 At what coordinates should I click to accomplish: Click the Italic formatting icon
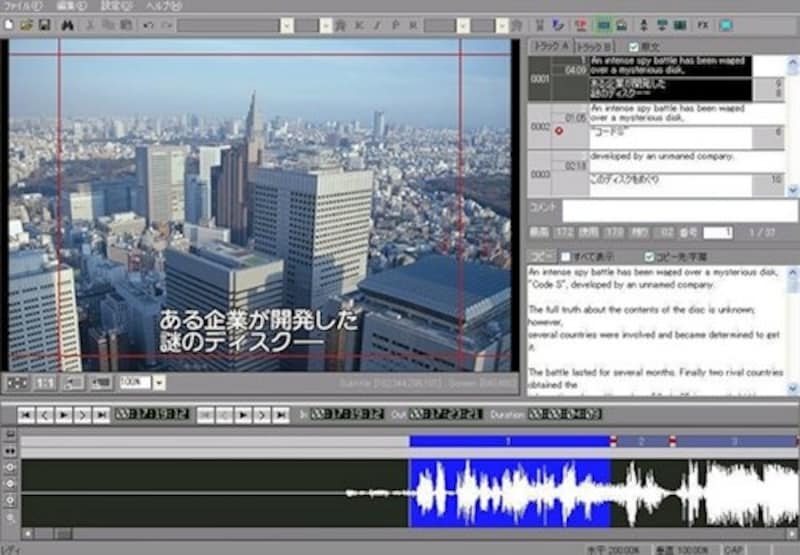tap(378, 25)
